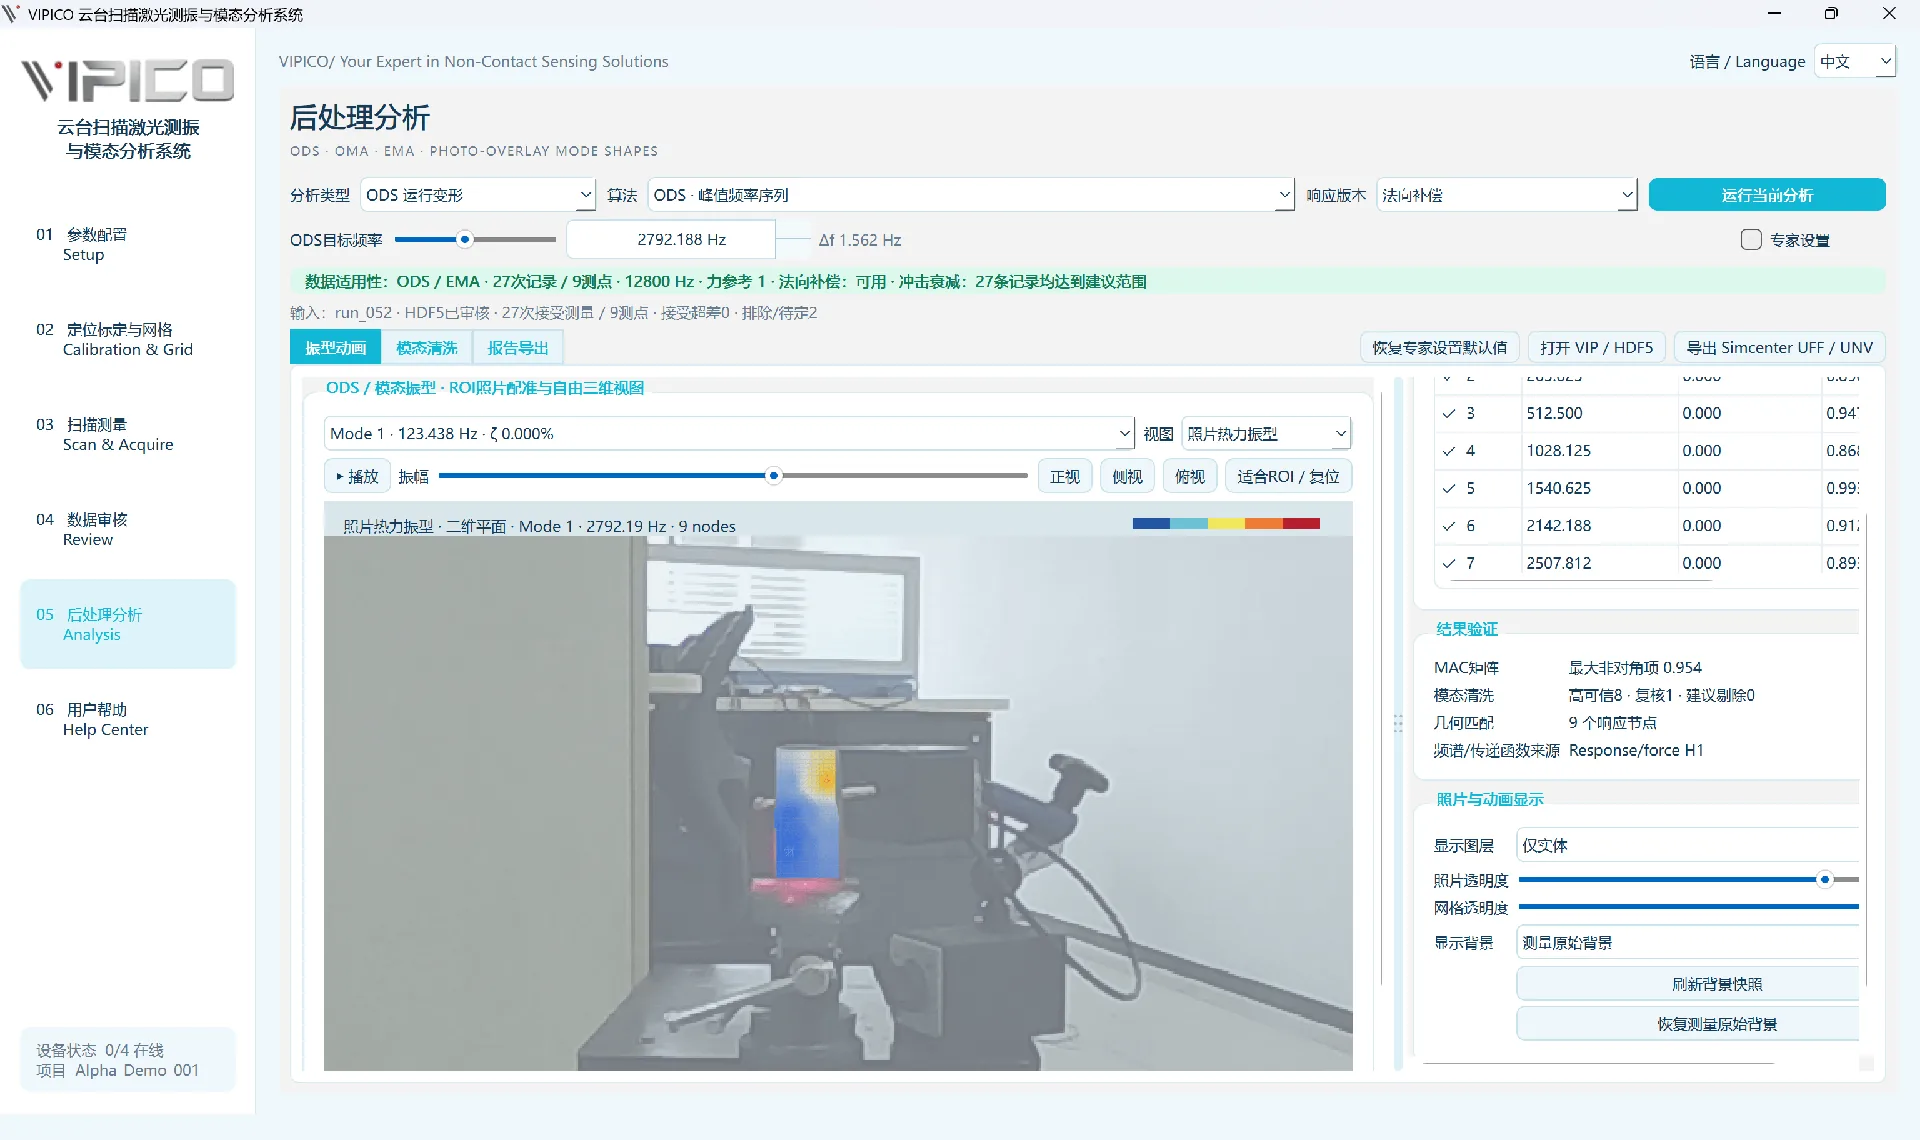Screen dimensions: 1920x1140
Task: Open the 显示图层 仅实体 dropdown
Action: click(1687, 845)
